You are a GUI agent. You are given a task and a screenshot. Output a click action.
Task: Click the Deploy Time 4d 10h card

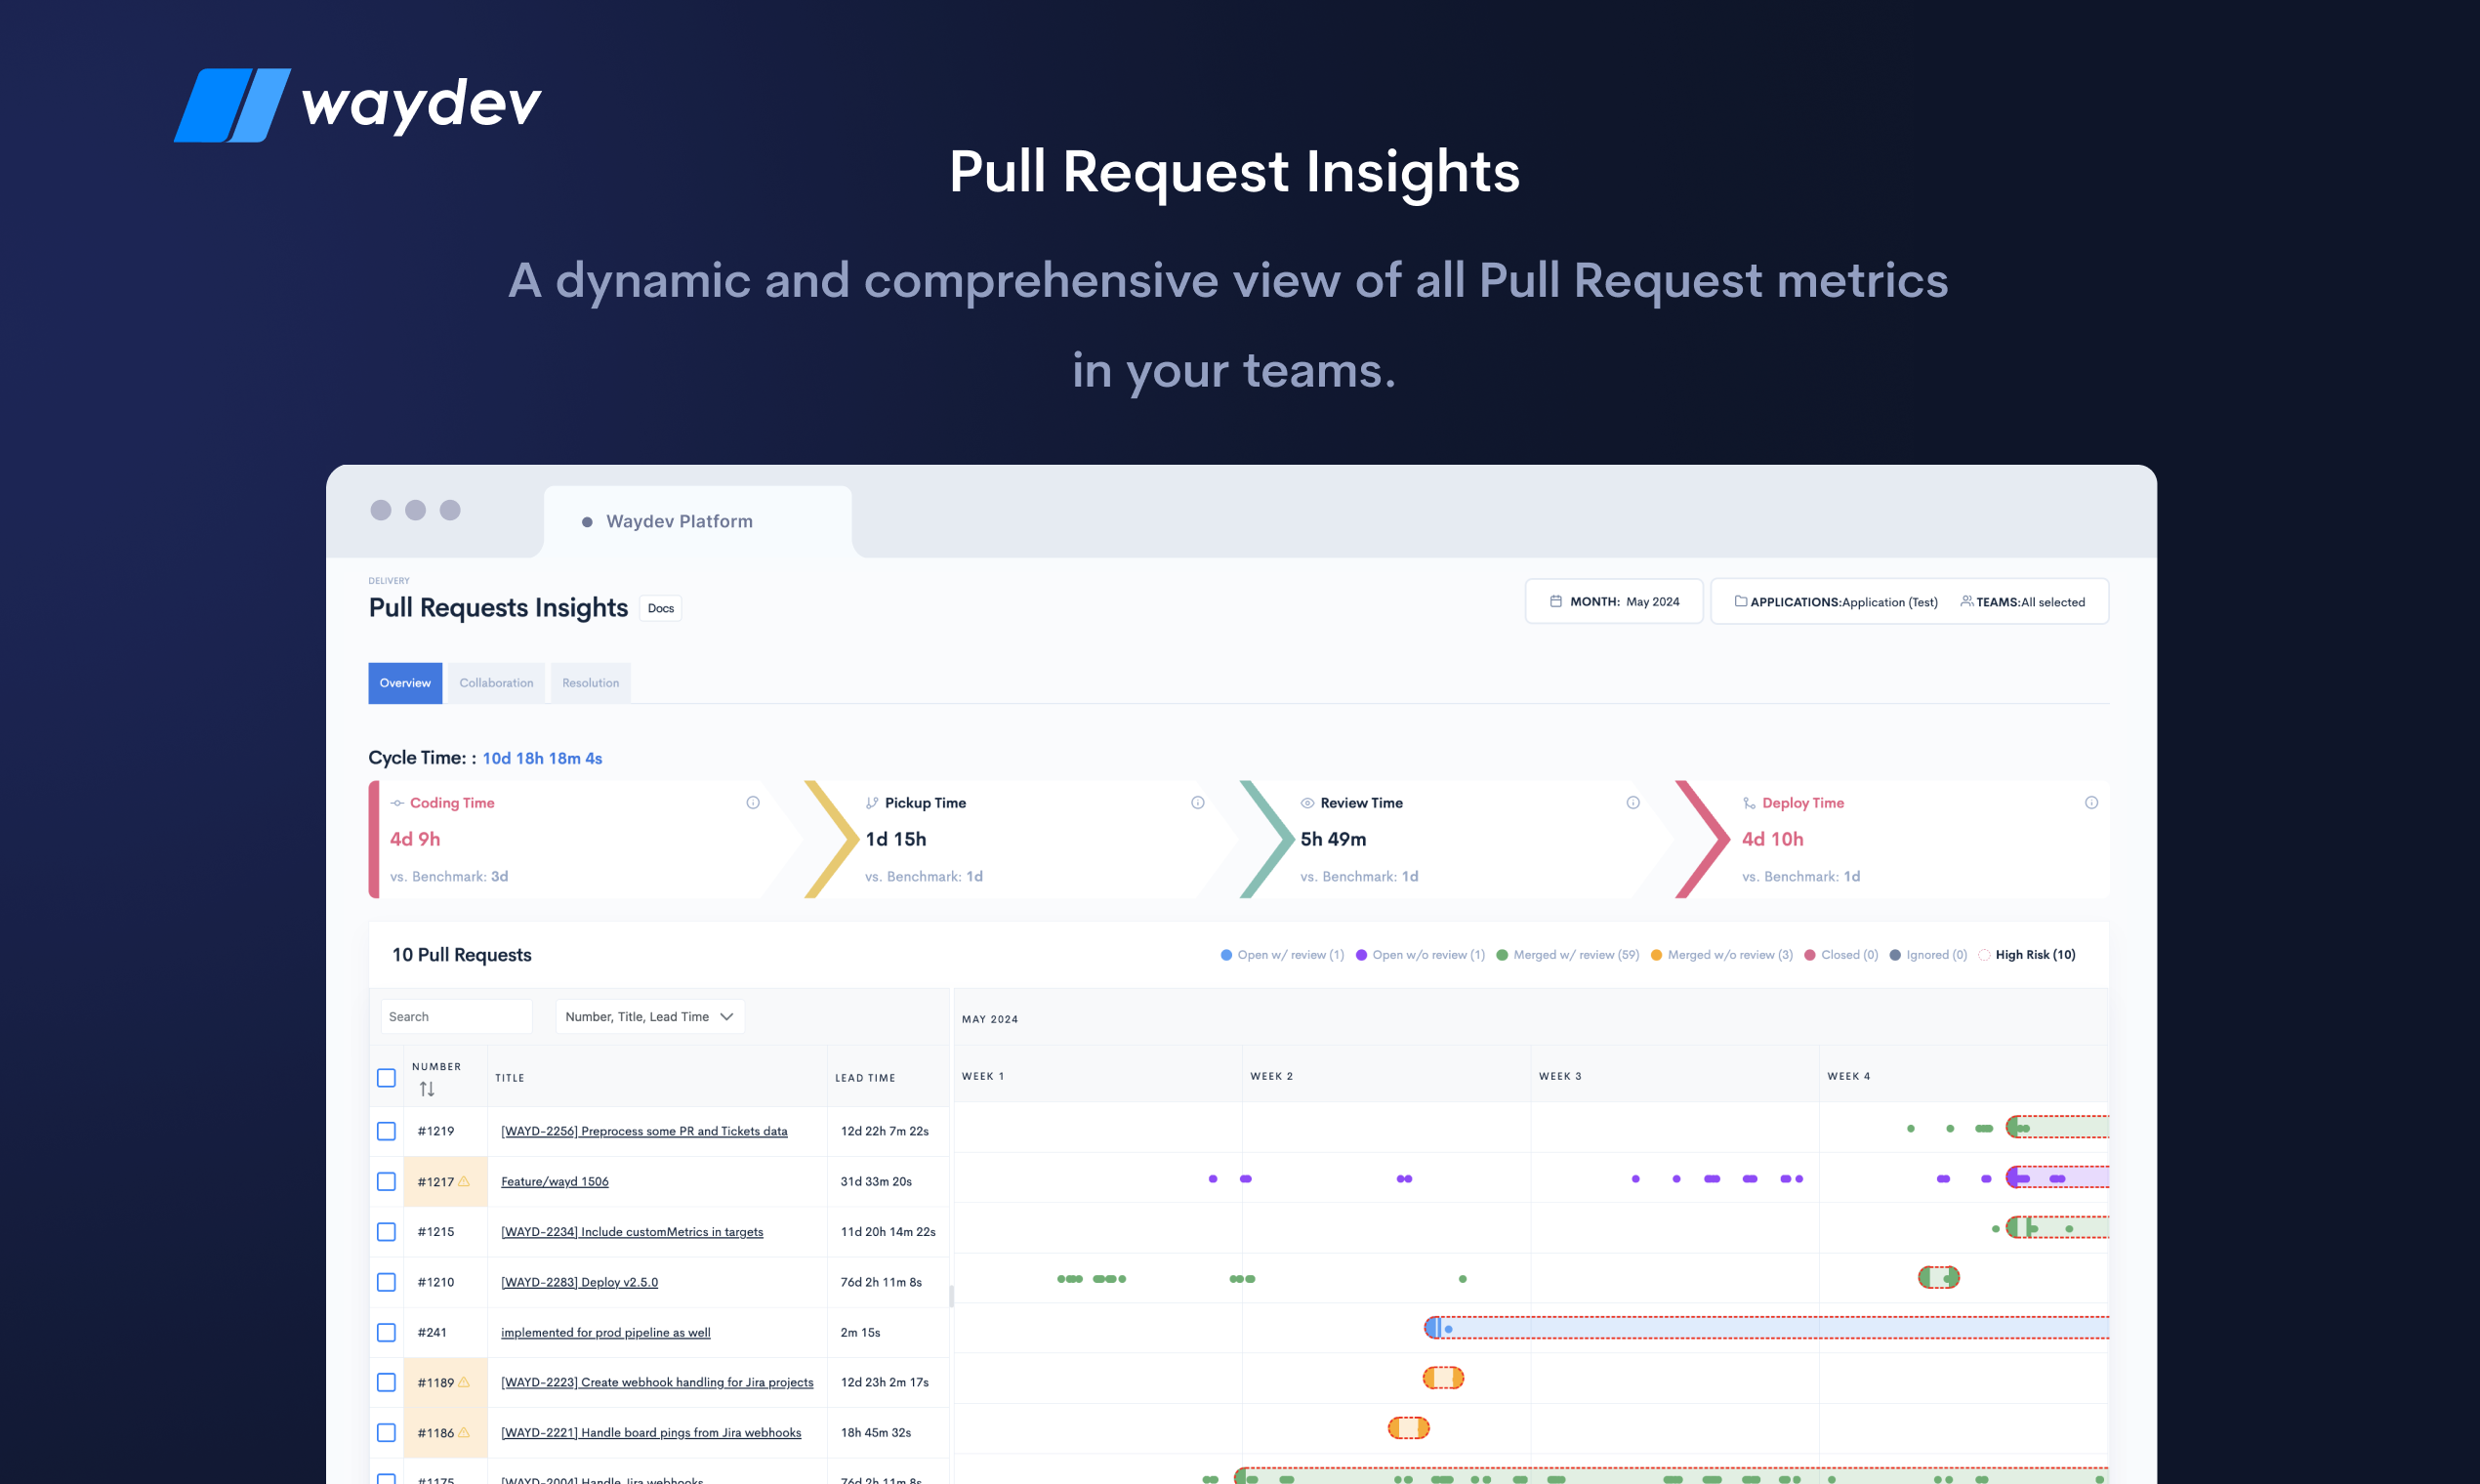1893,839
